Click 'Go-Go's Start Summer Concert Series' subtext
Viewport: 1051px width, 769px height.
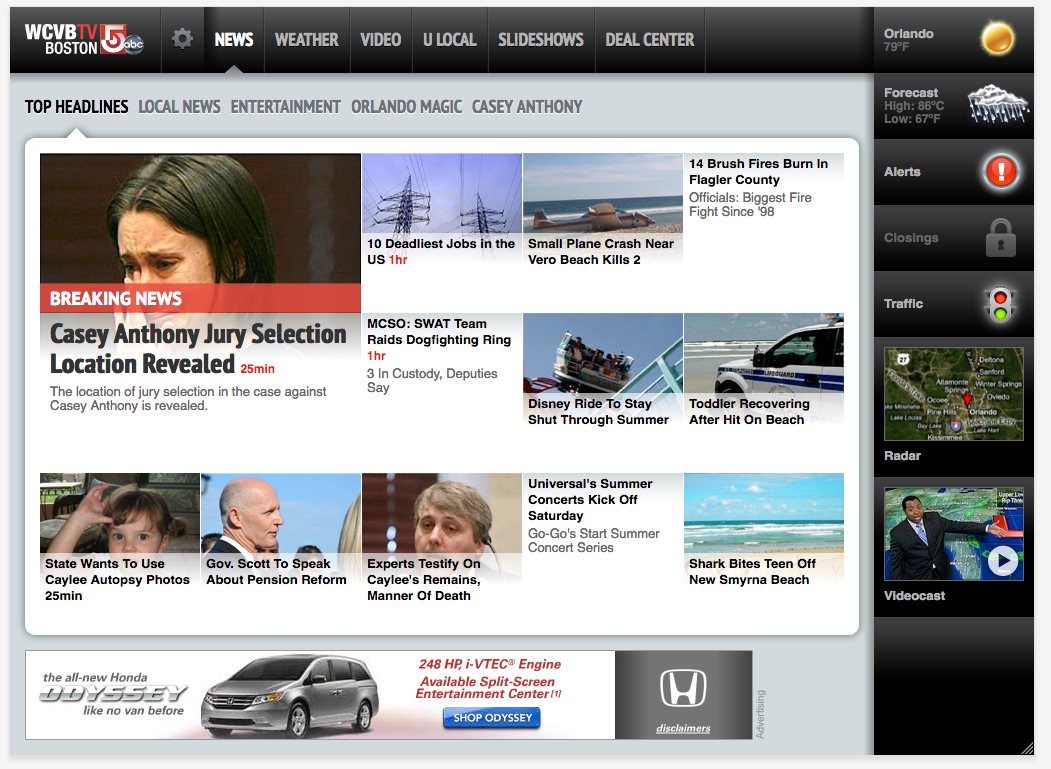[x=593, y=540]
